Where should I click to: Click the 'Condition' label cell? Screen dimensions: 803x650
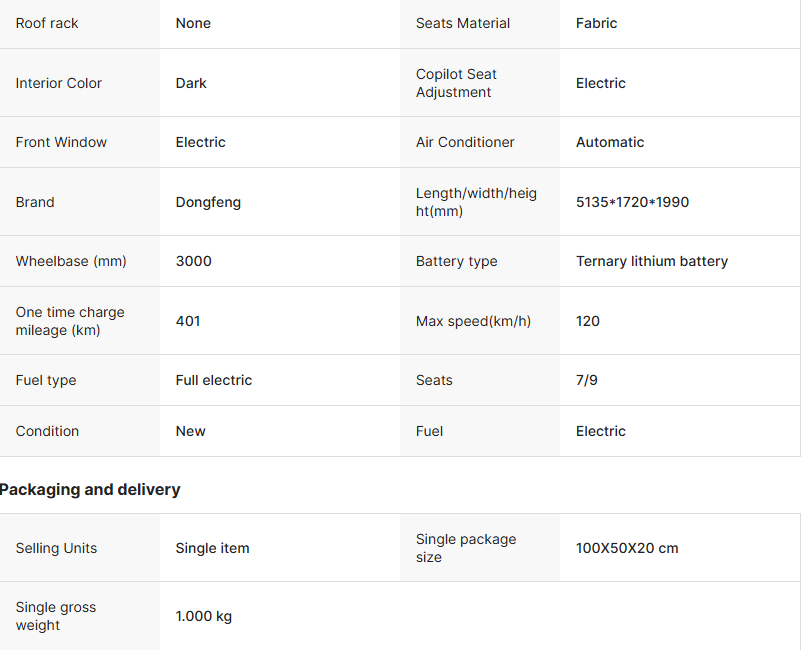(x=47, y=431)
